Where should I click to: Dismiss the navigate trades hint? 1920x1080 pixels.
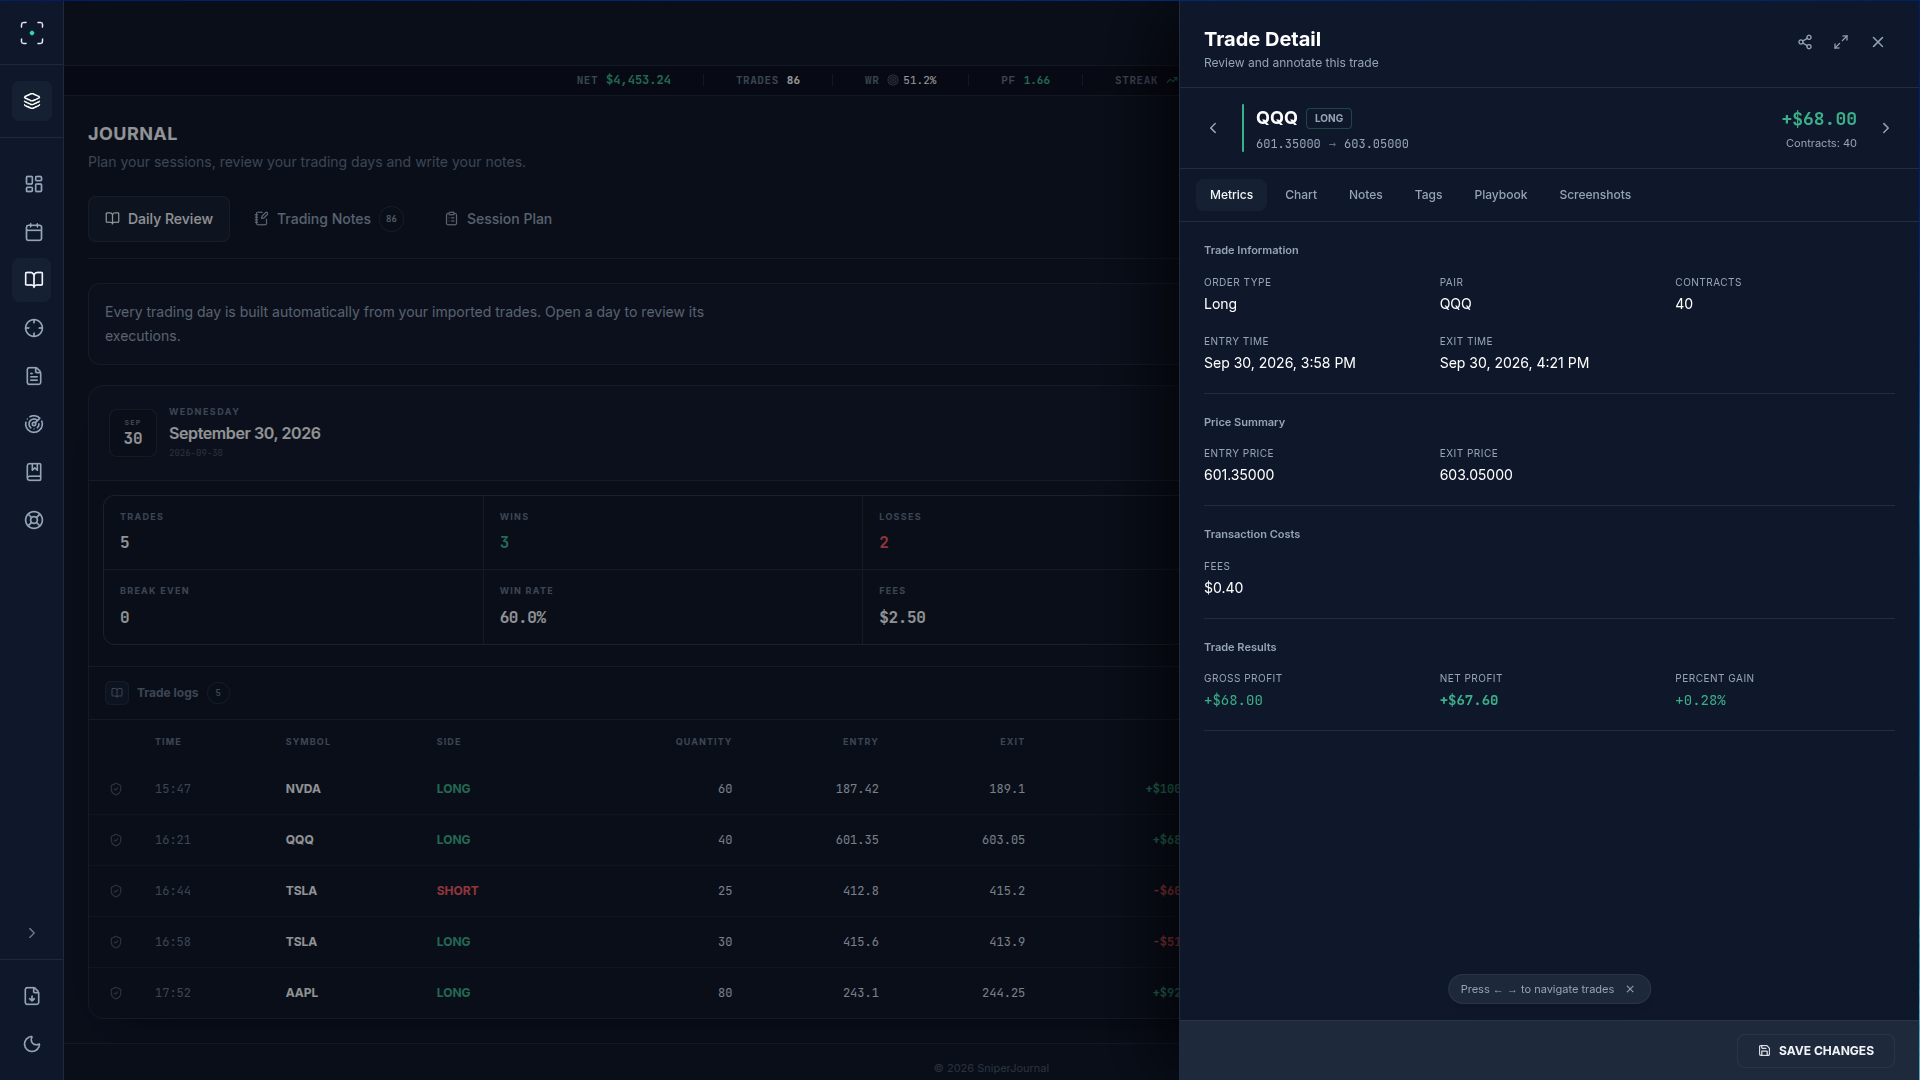(1630, 989)
